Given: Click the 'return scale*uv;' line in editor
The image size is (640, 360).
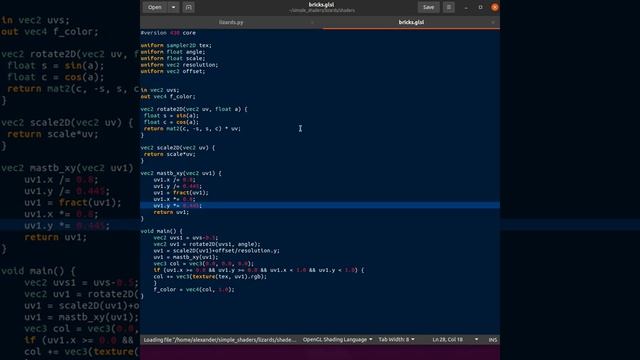Looking at the screenshot, I should [169, 154].
